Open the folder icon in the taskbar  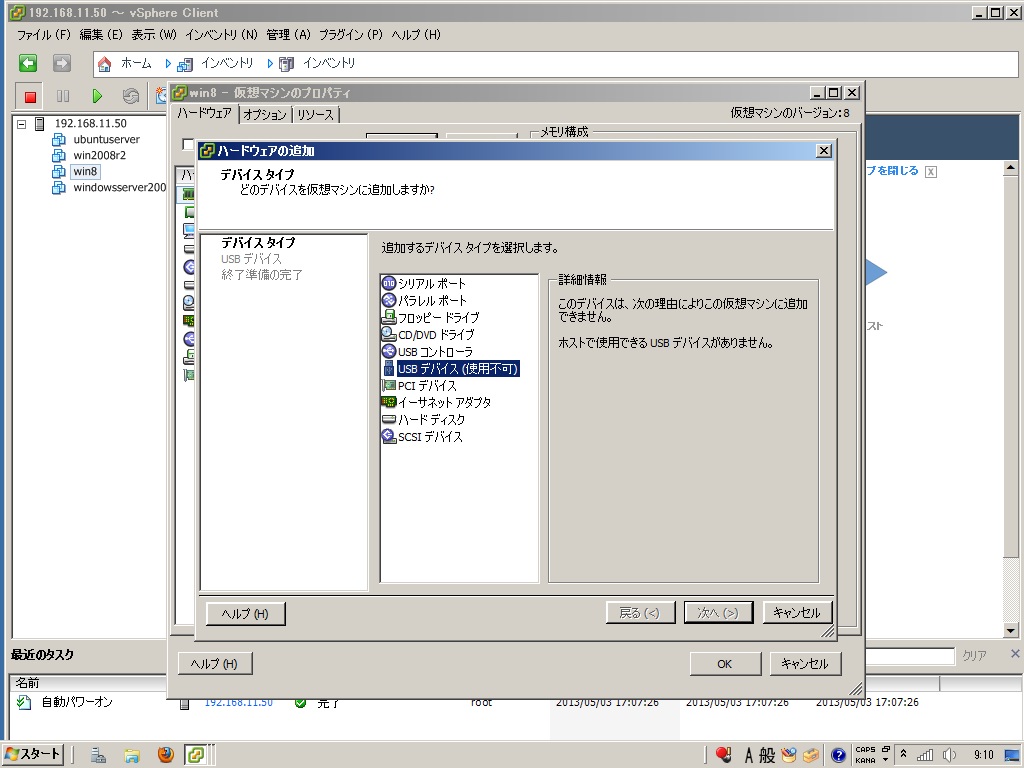pos(132,755)
